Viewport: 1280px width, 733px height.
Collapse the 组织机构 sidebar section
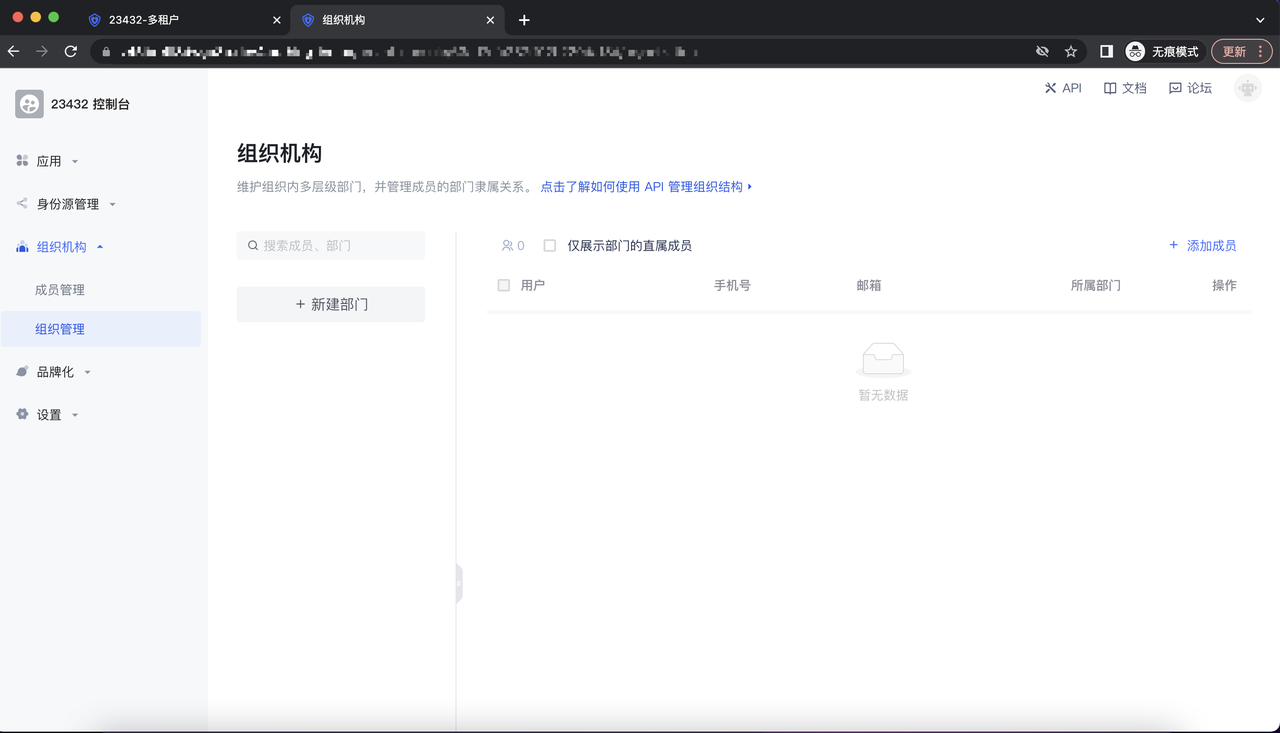pyautogui.click(x=61, y=247)
